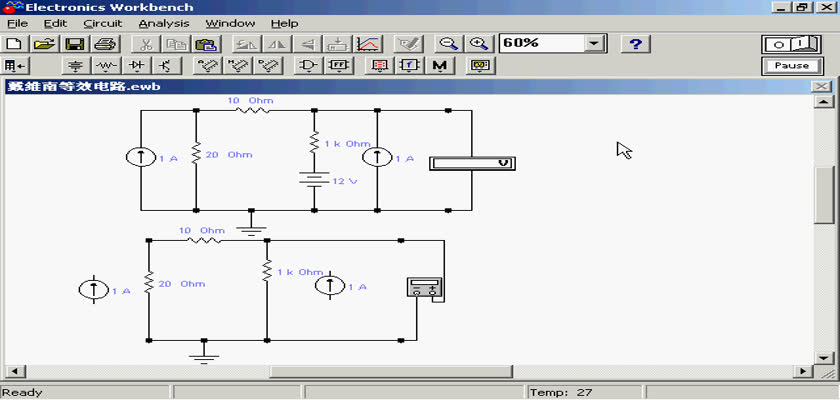Open the Indicators parts bin

379,66
